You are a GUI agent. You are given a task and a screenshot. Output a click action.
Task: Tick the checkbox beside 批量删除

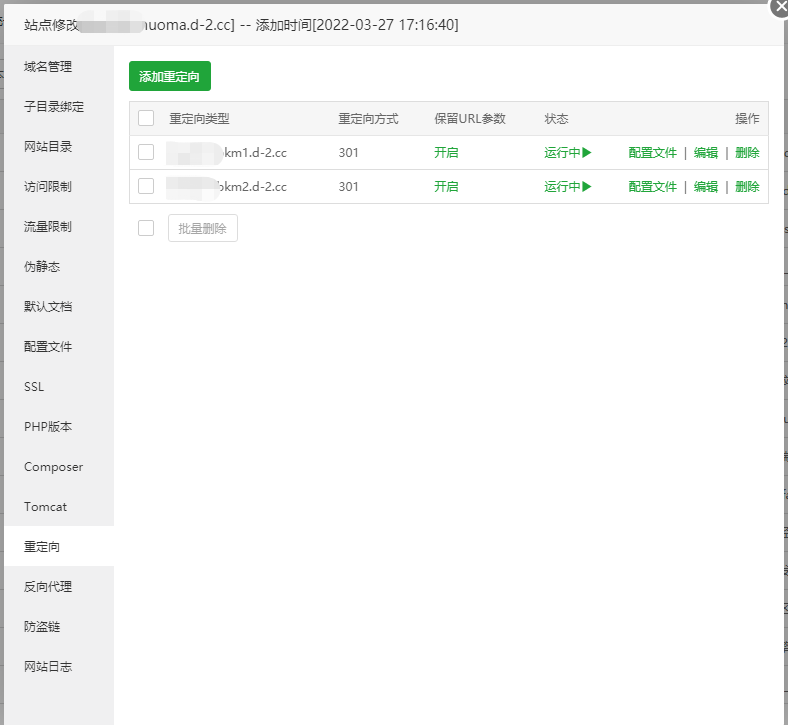[146, 228]
